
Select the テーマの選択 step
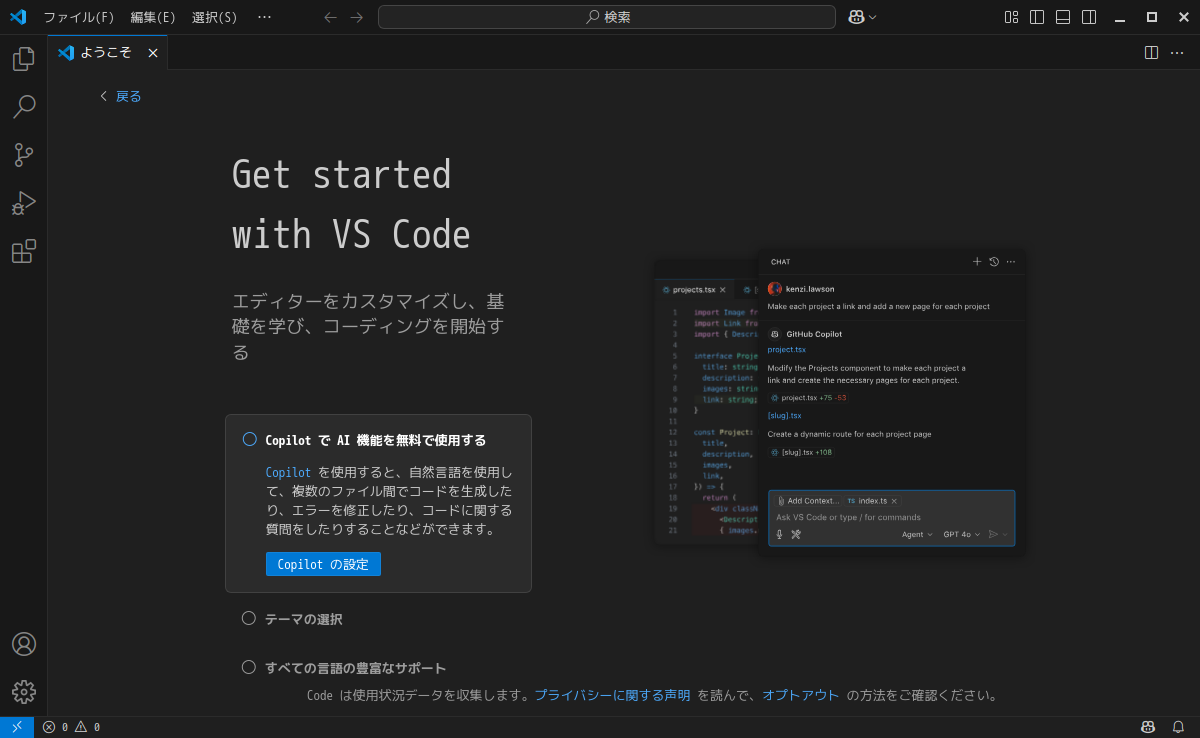[x=304, y=619]
